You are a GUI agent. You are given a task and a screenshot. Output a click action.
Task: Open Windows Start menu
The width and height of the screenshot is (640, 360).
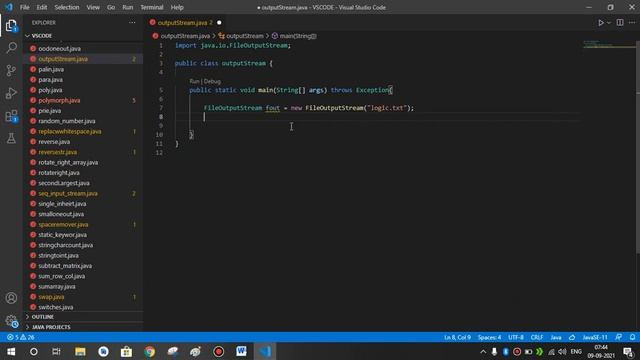[x=11, y=351]
